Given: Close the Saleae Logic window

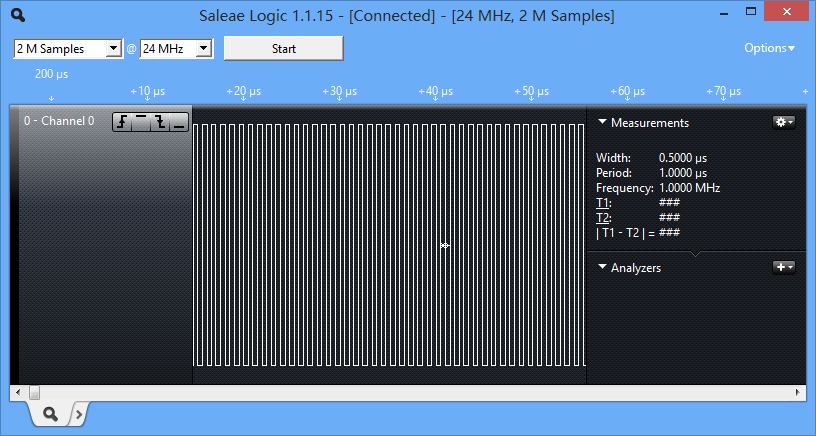Looking at the screenshot, I should point(786,11).
